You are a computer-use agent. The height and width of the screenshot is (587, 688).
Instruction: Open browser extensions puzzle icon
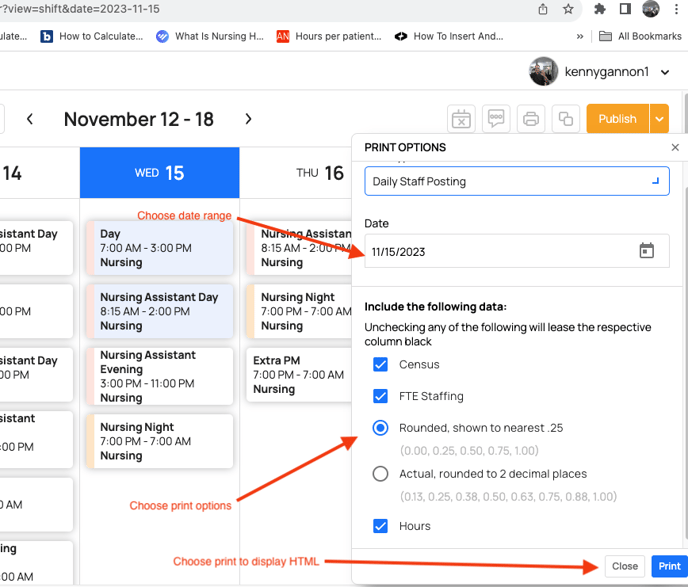click(x=599, y=9)
